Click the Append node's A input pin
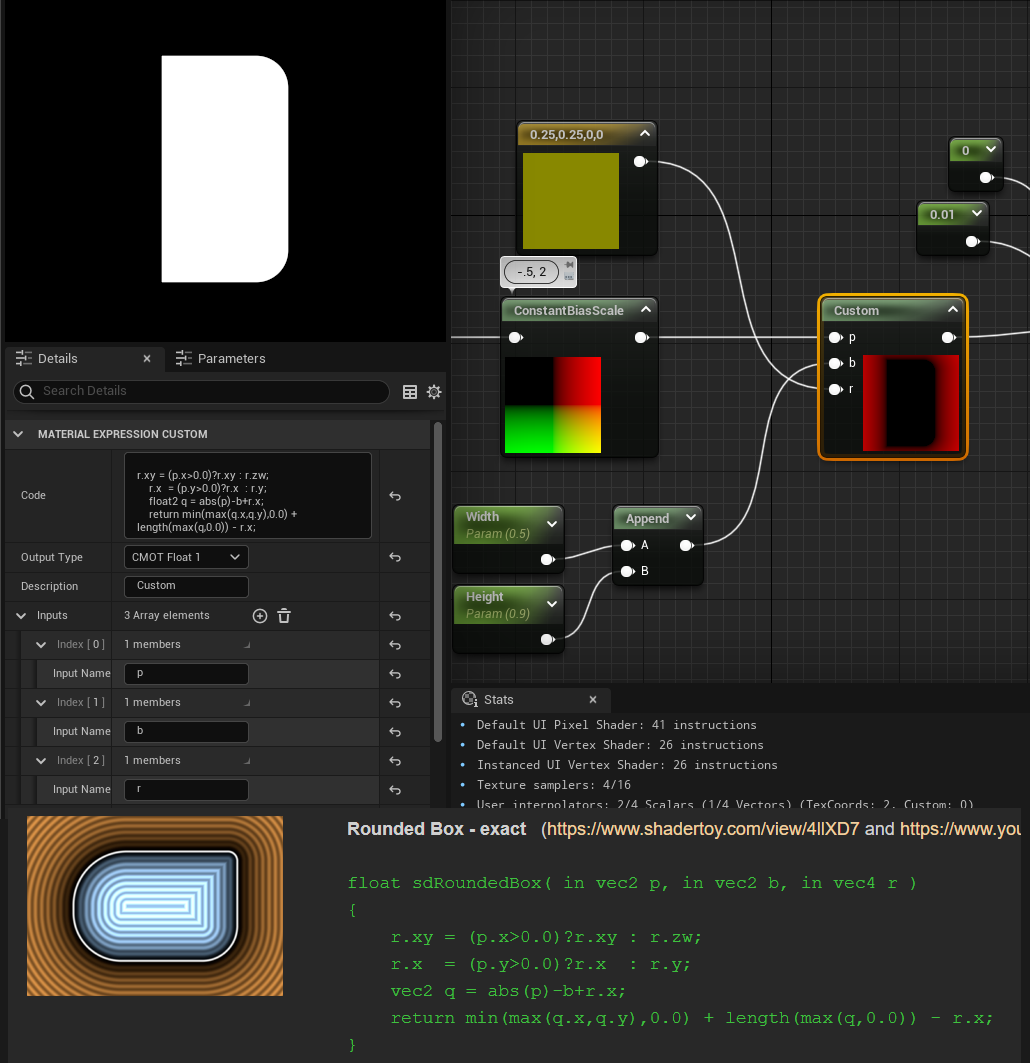 tap(628, 545)
